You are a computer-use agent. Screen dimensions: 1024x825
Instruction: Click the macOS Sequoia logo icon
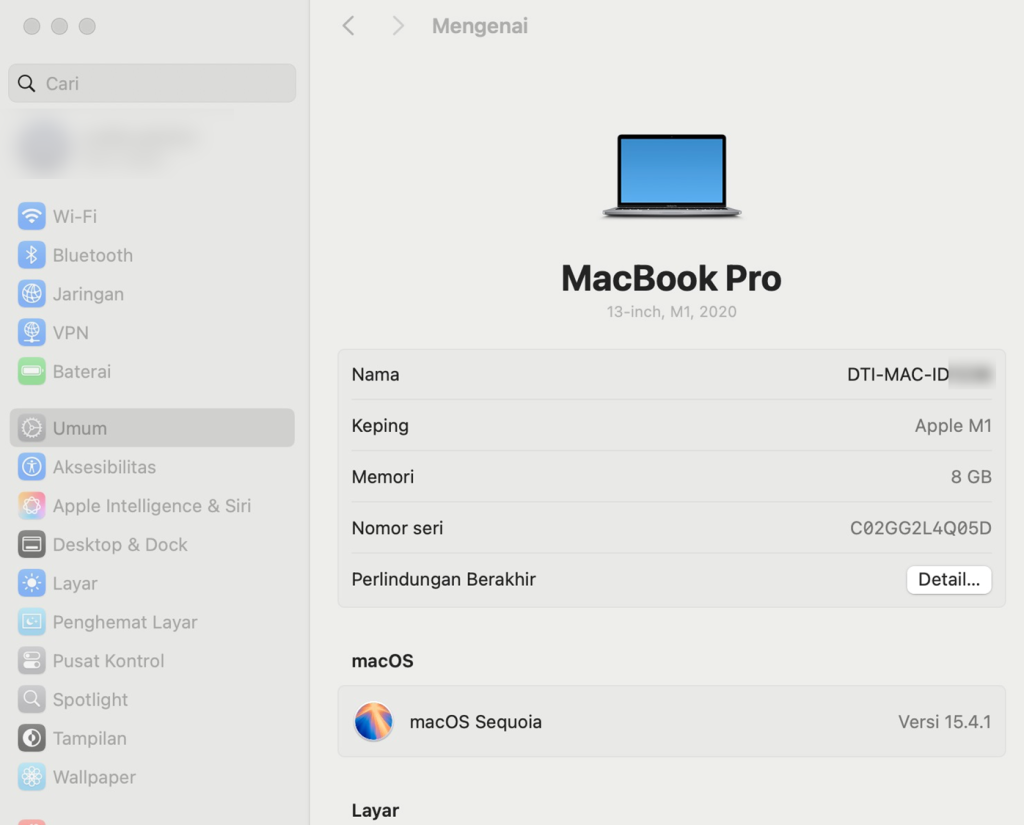point(374,722)
